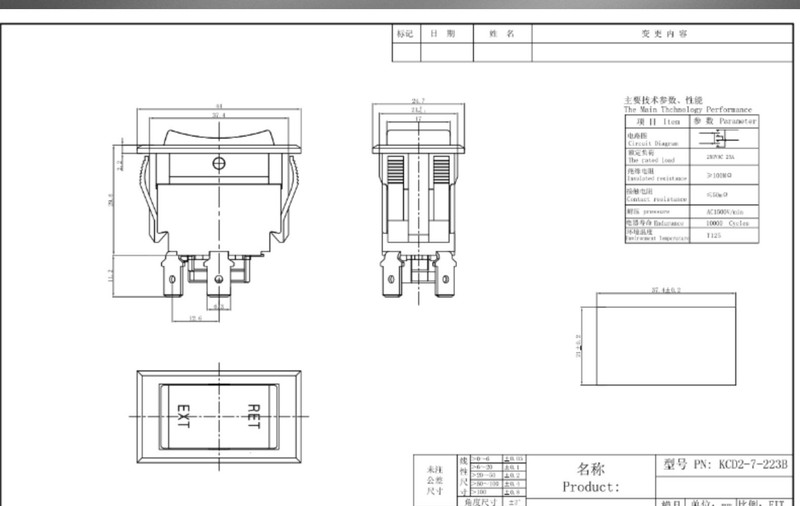This screenshot has height=506, width=800.
Task: Select the 11.2 terminal height dimension
Action: [110, 275]
